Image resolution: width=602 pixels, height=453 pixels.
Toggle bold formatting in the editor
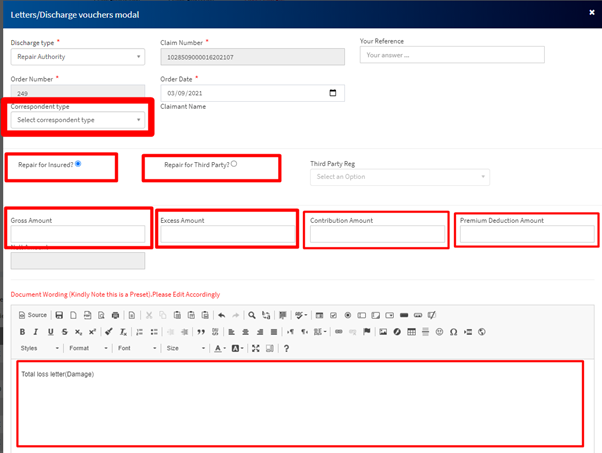coord(23,332)
